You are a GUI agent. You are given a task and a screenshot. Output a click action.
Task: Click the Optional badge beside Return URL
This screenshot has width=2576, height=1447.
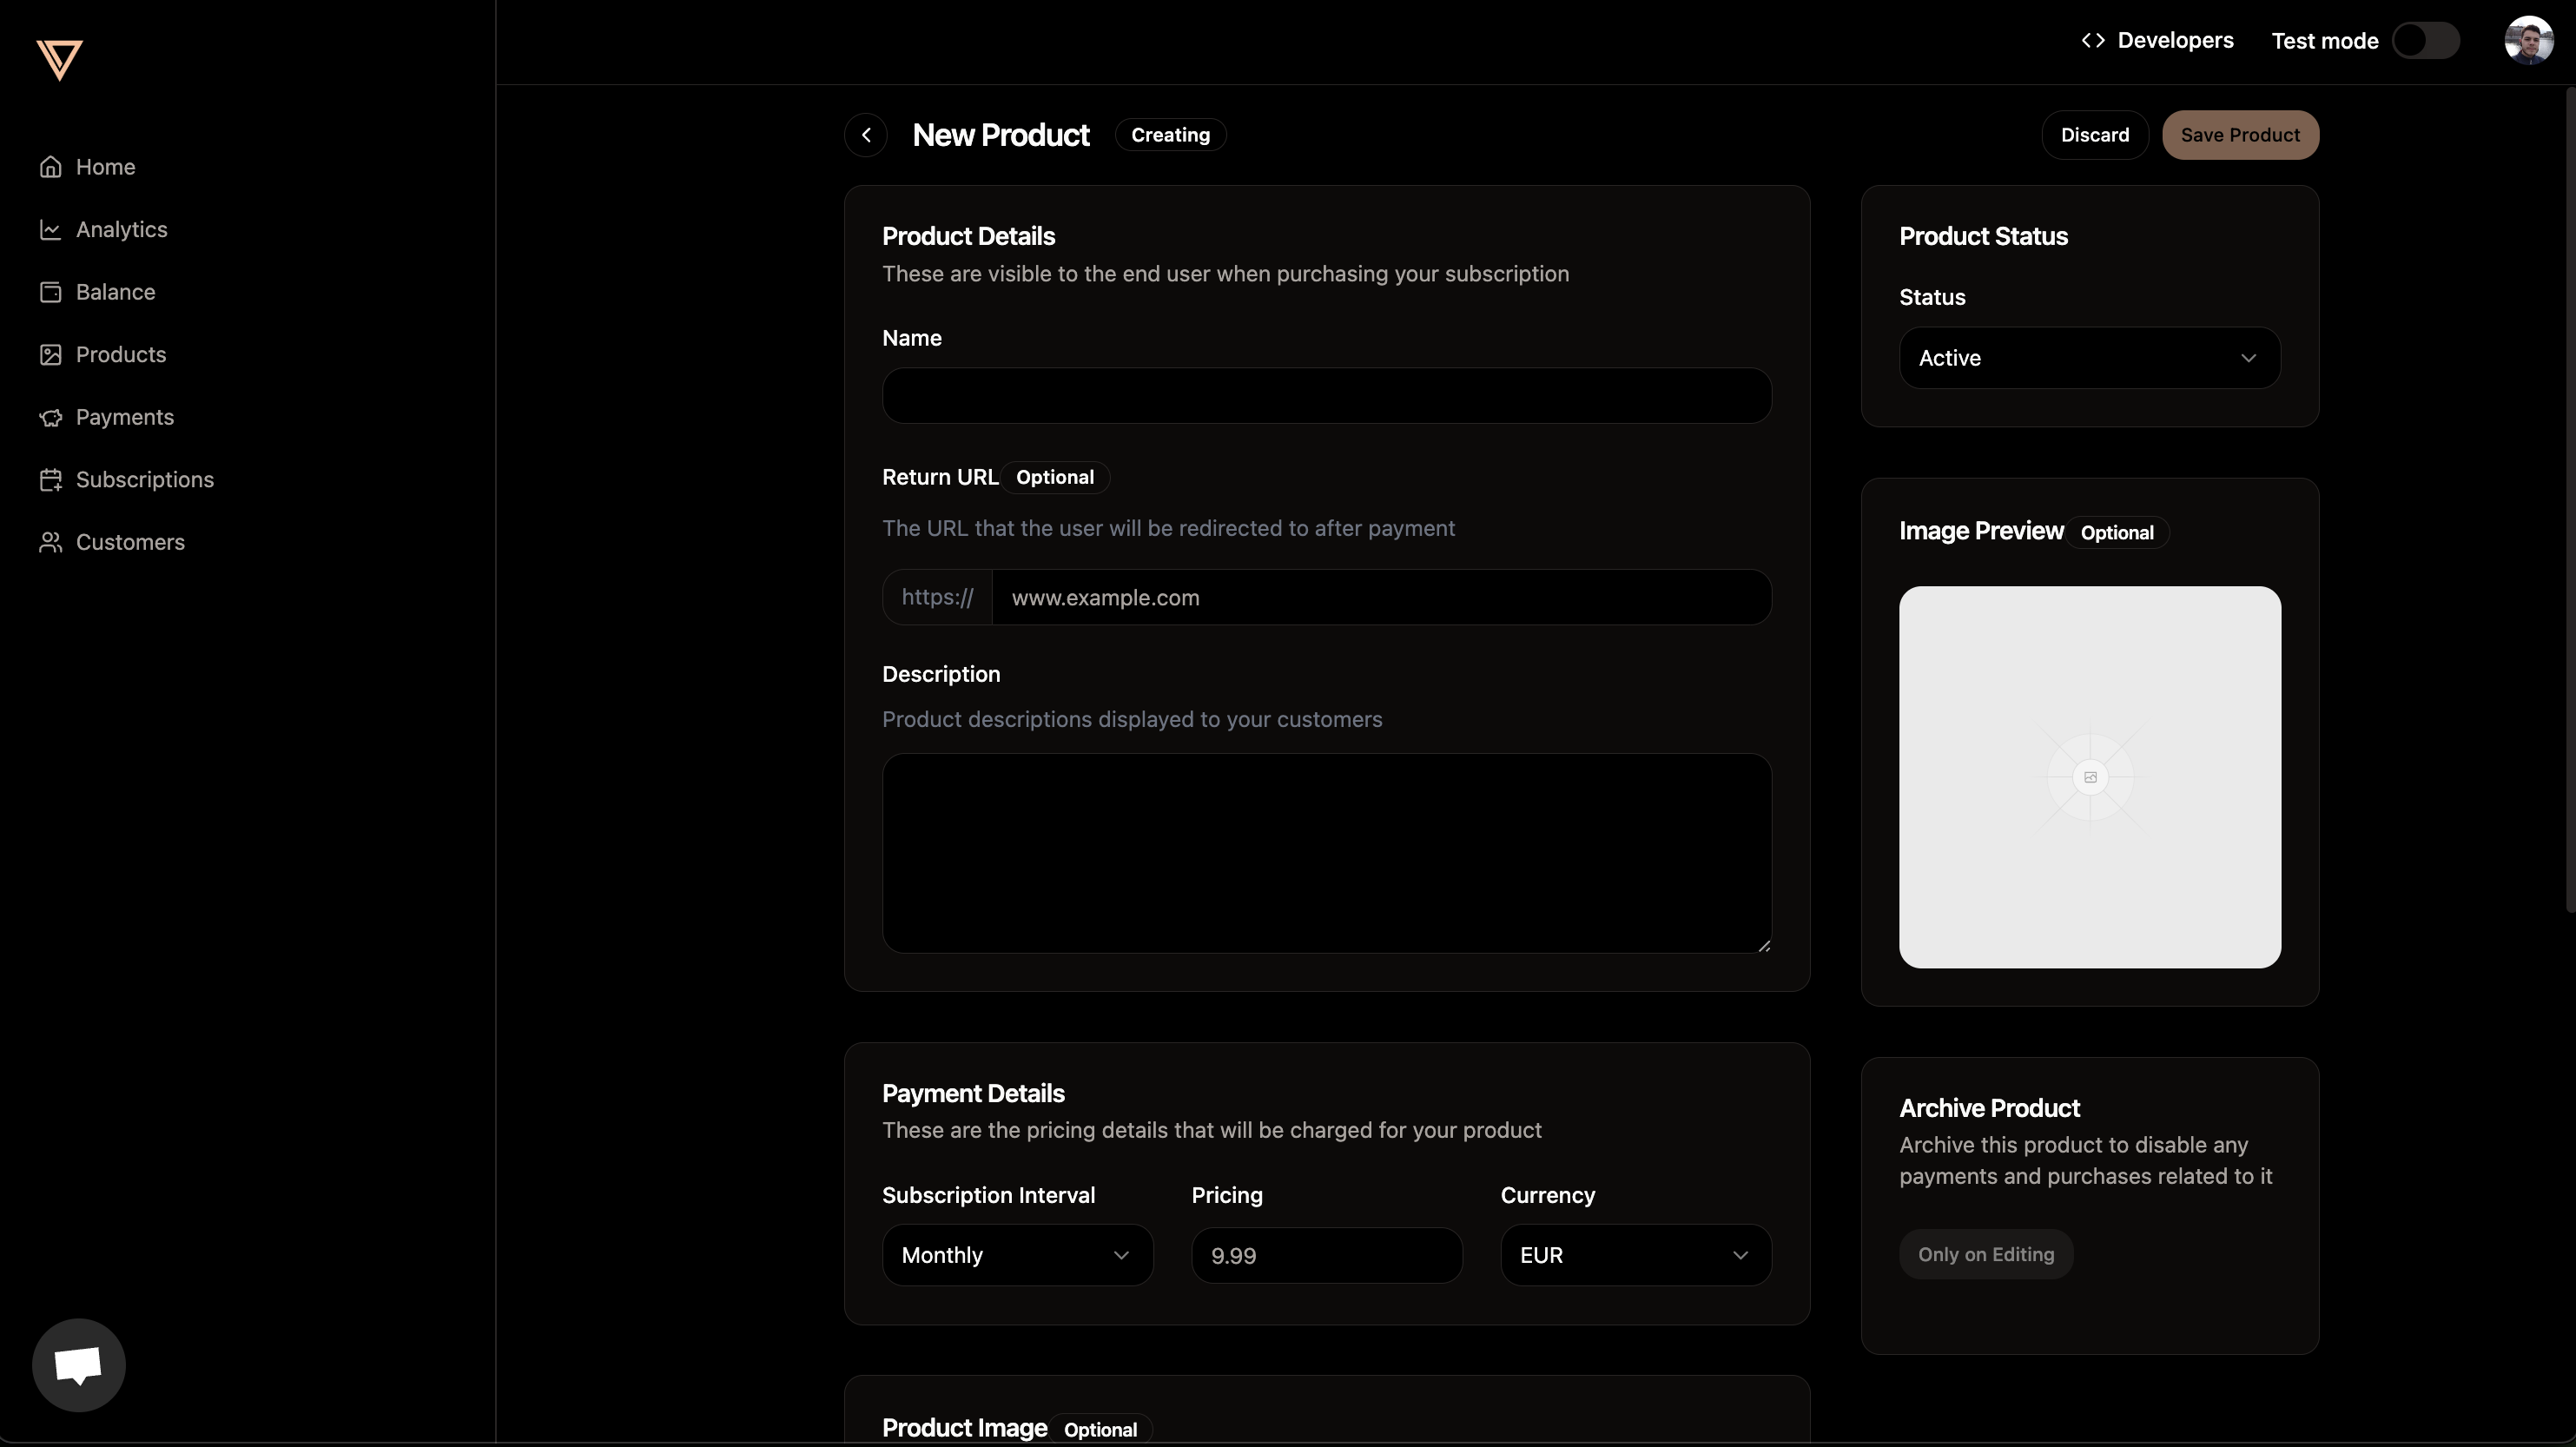[1055, 478]
